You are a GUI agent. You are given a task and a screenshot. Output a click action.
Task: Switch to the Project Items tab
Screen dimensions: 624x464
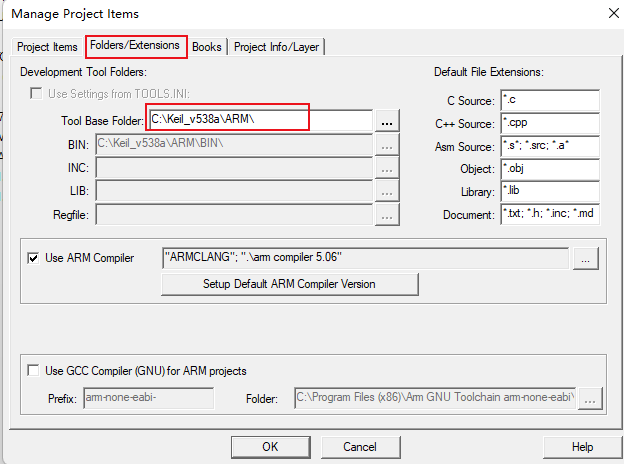tap(48, 47)
